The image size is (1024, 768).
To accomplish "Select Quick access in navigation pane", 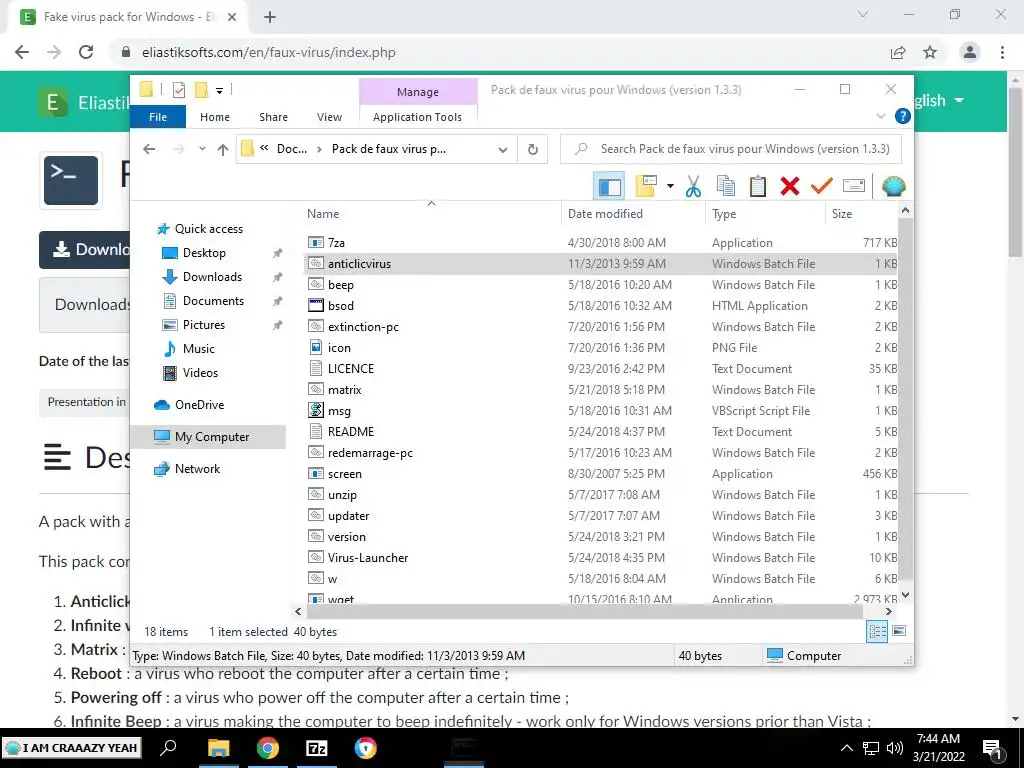I will pos(208,229).
